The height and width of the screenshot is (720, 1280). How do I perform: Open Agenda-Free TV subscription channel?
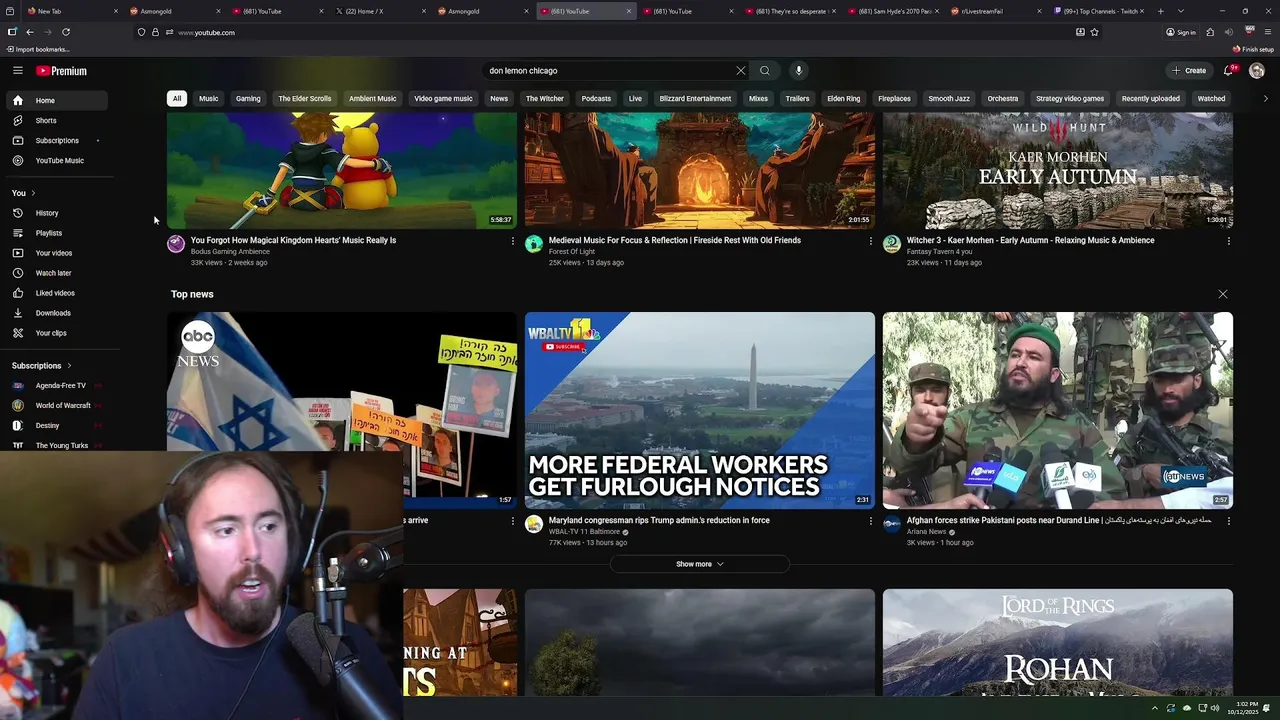click(x=55, y=385)
